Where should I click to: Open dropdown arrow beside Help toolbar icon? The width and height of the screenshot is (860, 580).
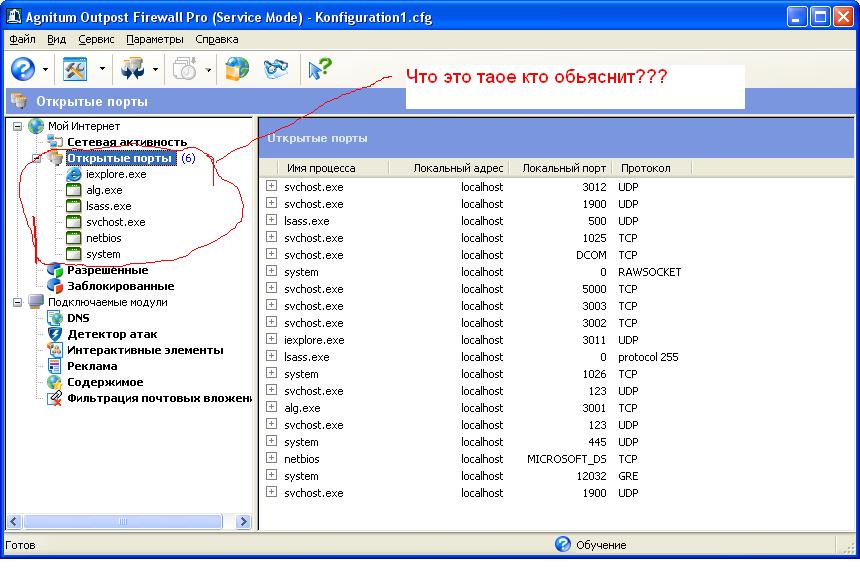[46, 70]
